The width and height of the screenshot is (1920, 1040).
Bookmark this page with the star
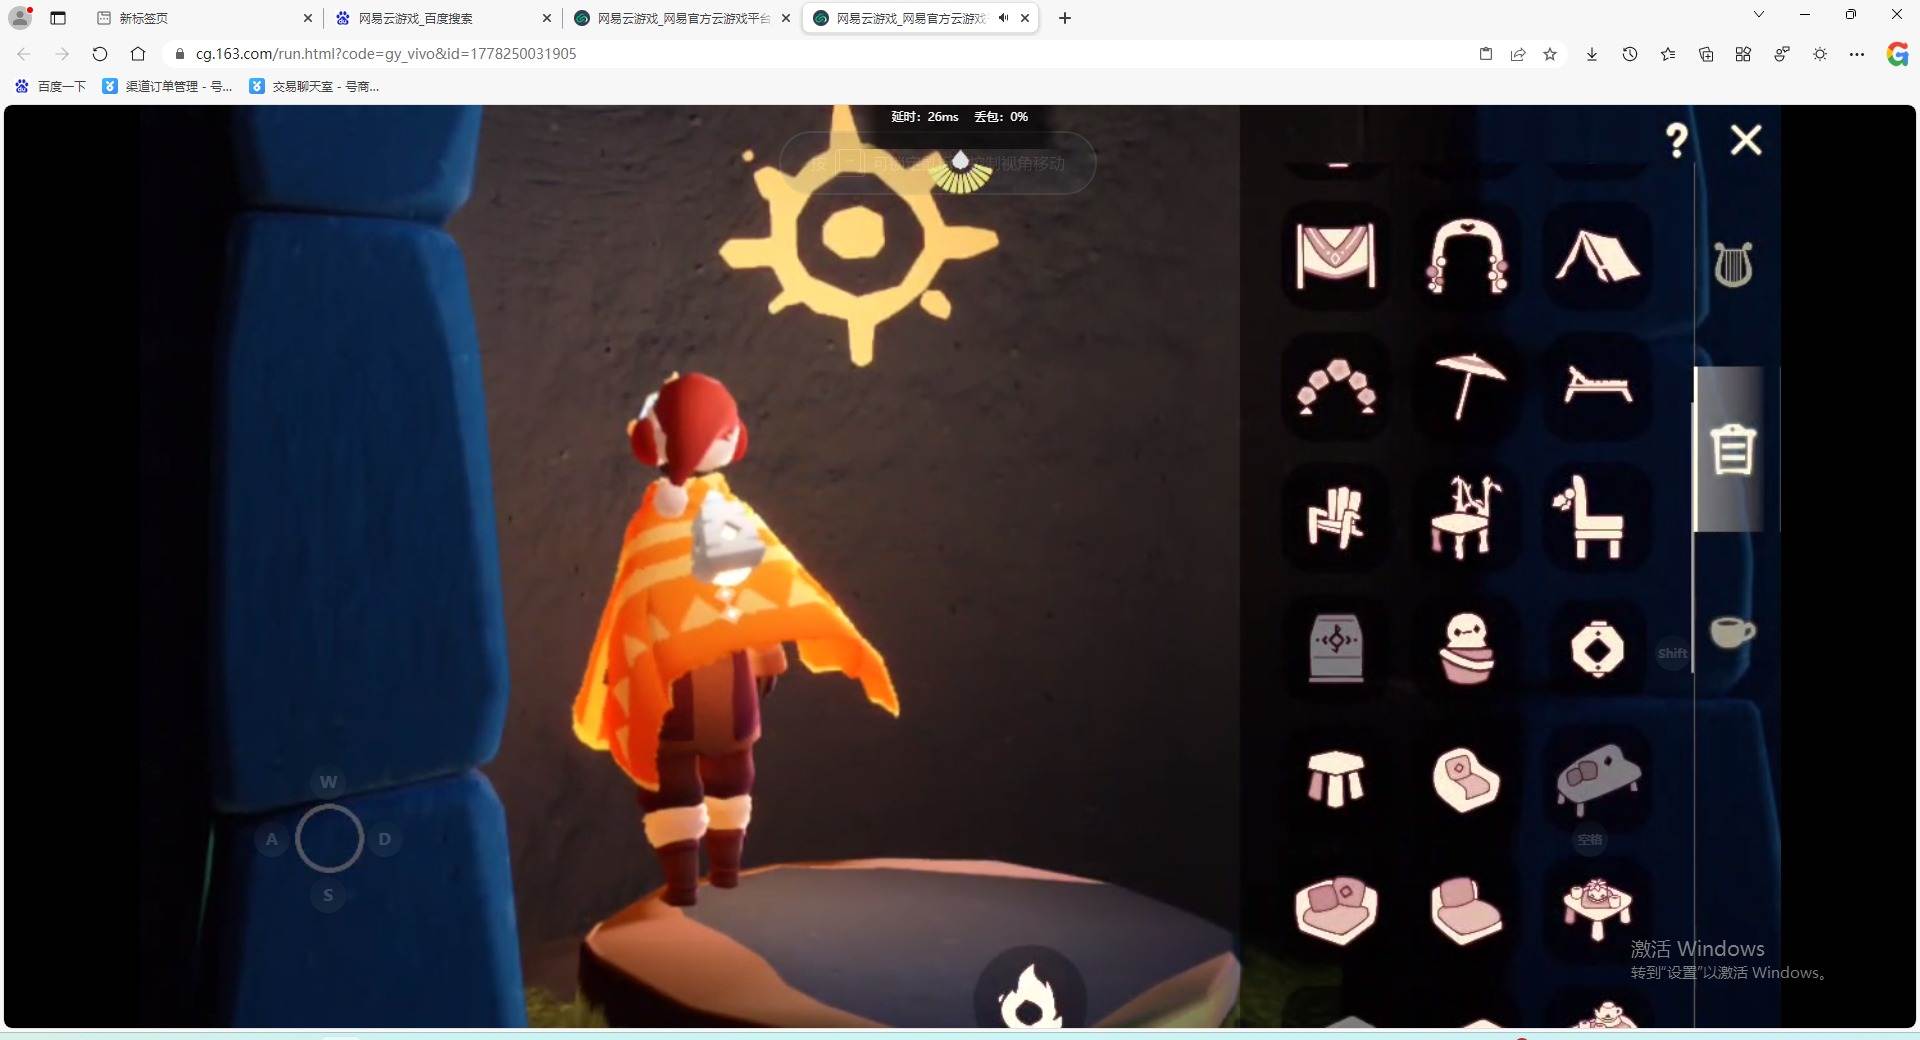pos(1550,54)
